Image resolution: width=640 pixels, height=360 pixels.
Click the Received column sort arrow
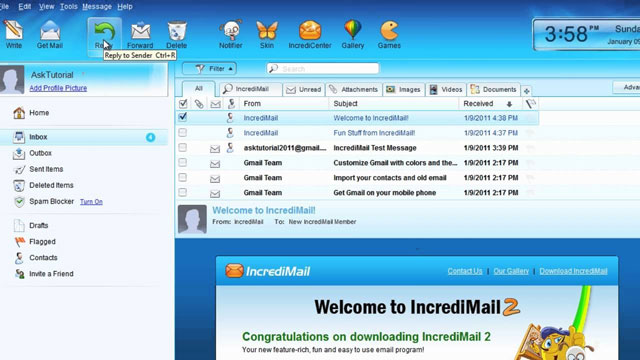tap(509, 104)
